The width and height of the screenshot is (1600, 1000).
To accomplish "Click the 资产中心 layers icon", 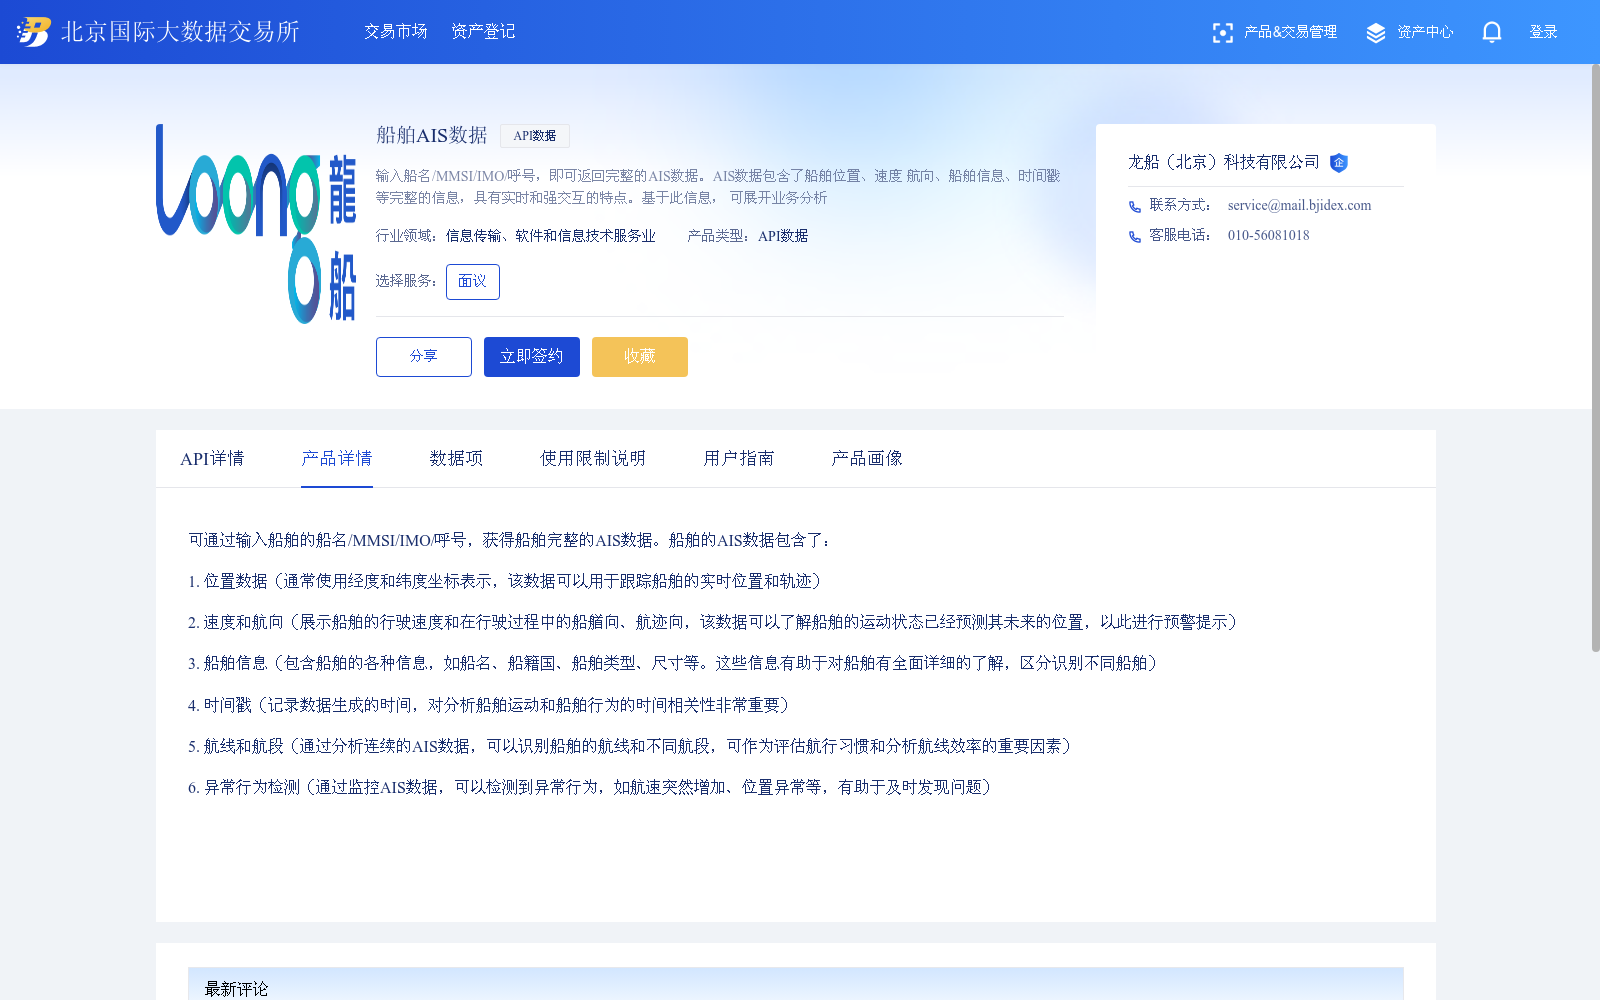I will click(1376, 32).
